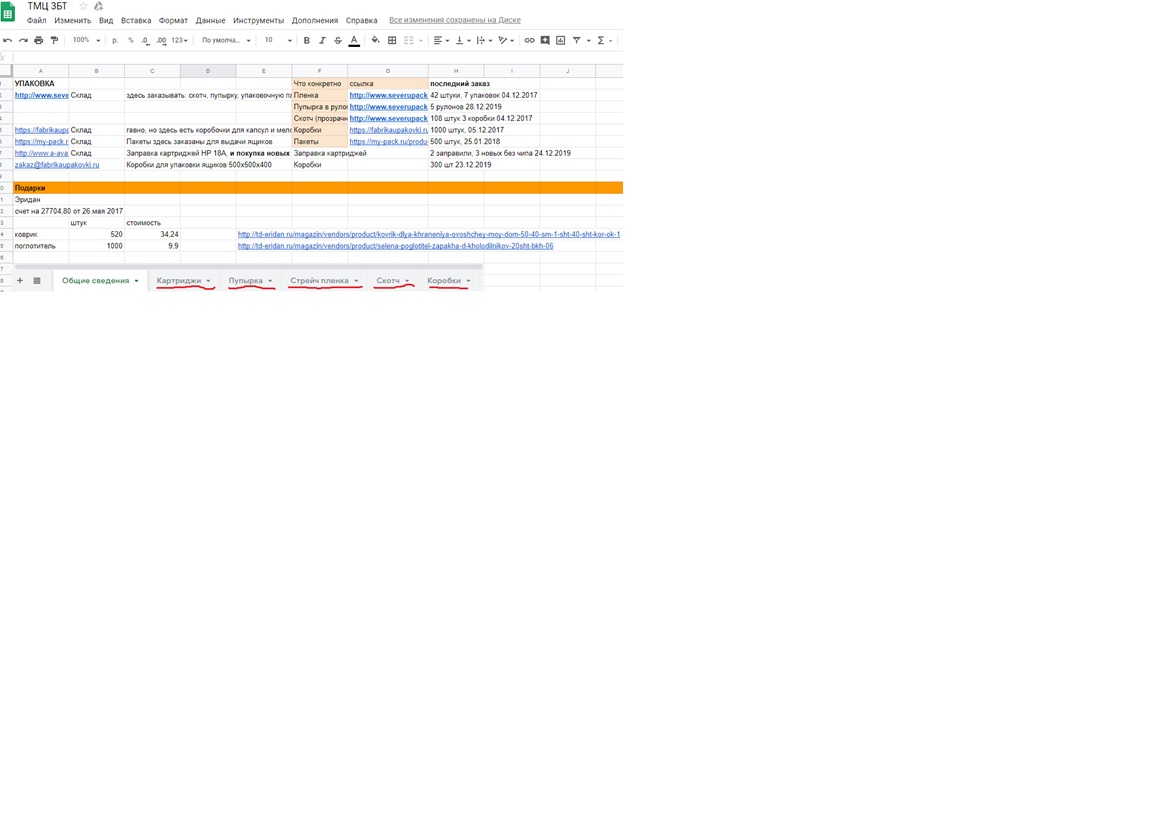Expand the font size 10 dropdown
Screen dimensions: 1154x818
coord(278,41)
